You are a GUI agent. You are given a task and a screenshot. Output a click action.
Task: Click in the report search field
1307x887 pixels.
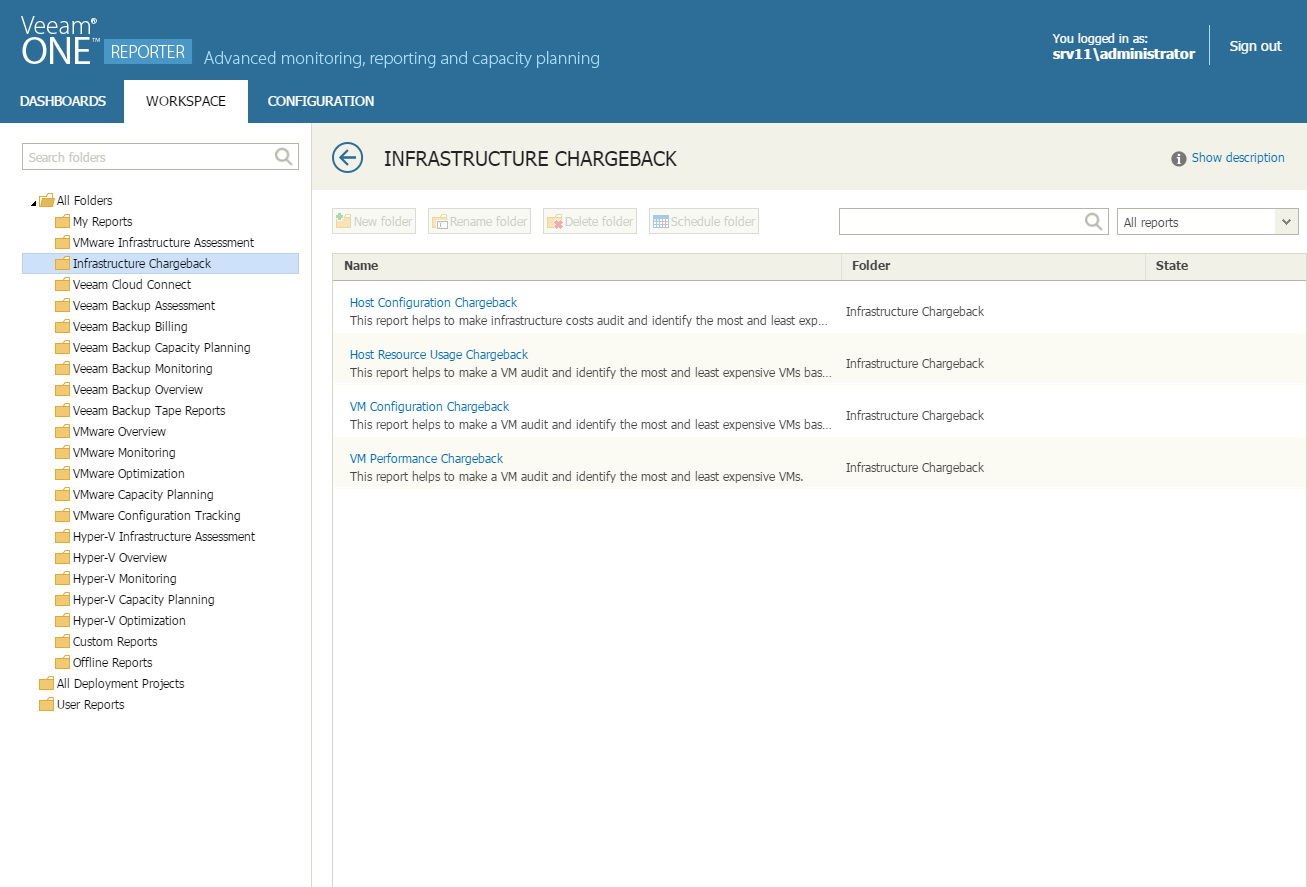tap(962, 222)
